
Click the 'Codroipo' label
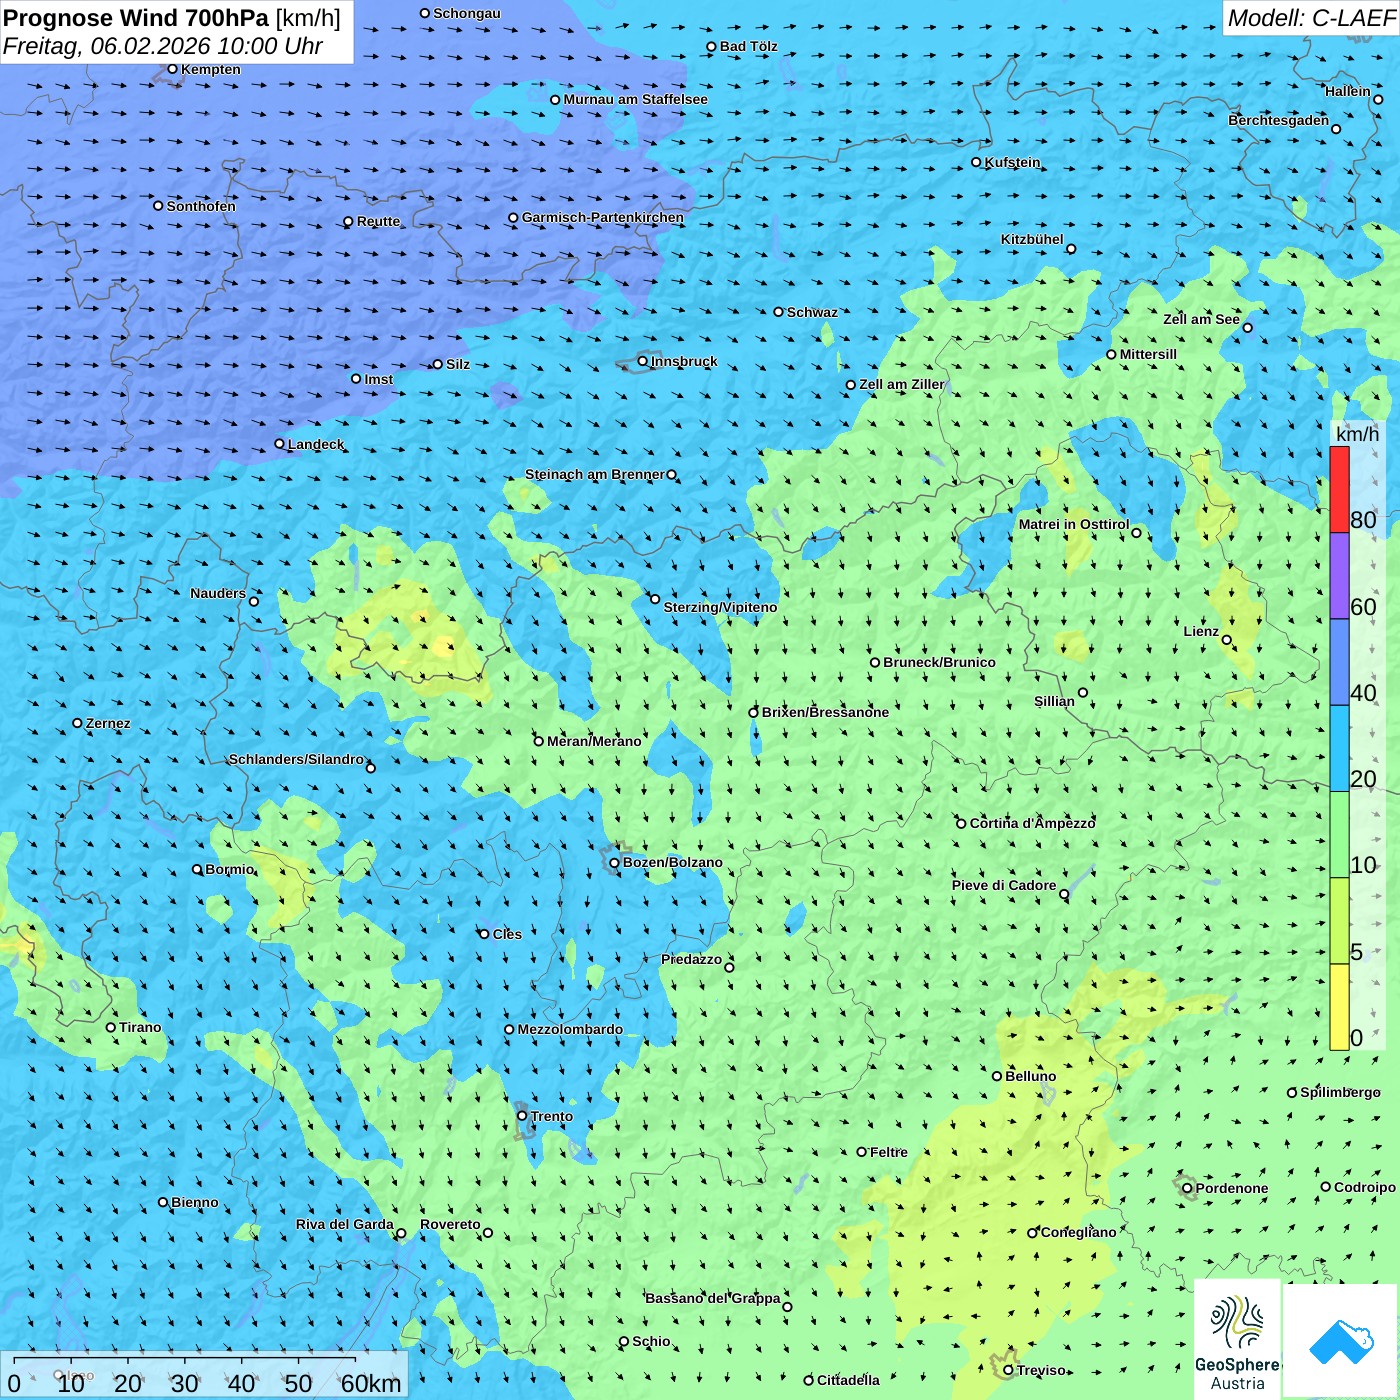pos(1365,1187)
